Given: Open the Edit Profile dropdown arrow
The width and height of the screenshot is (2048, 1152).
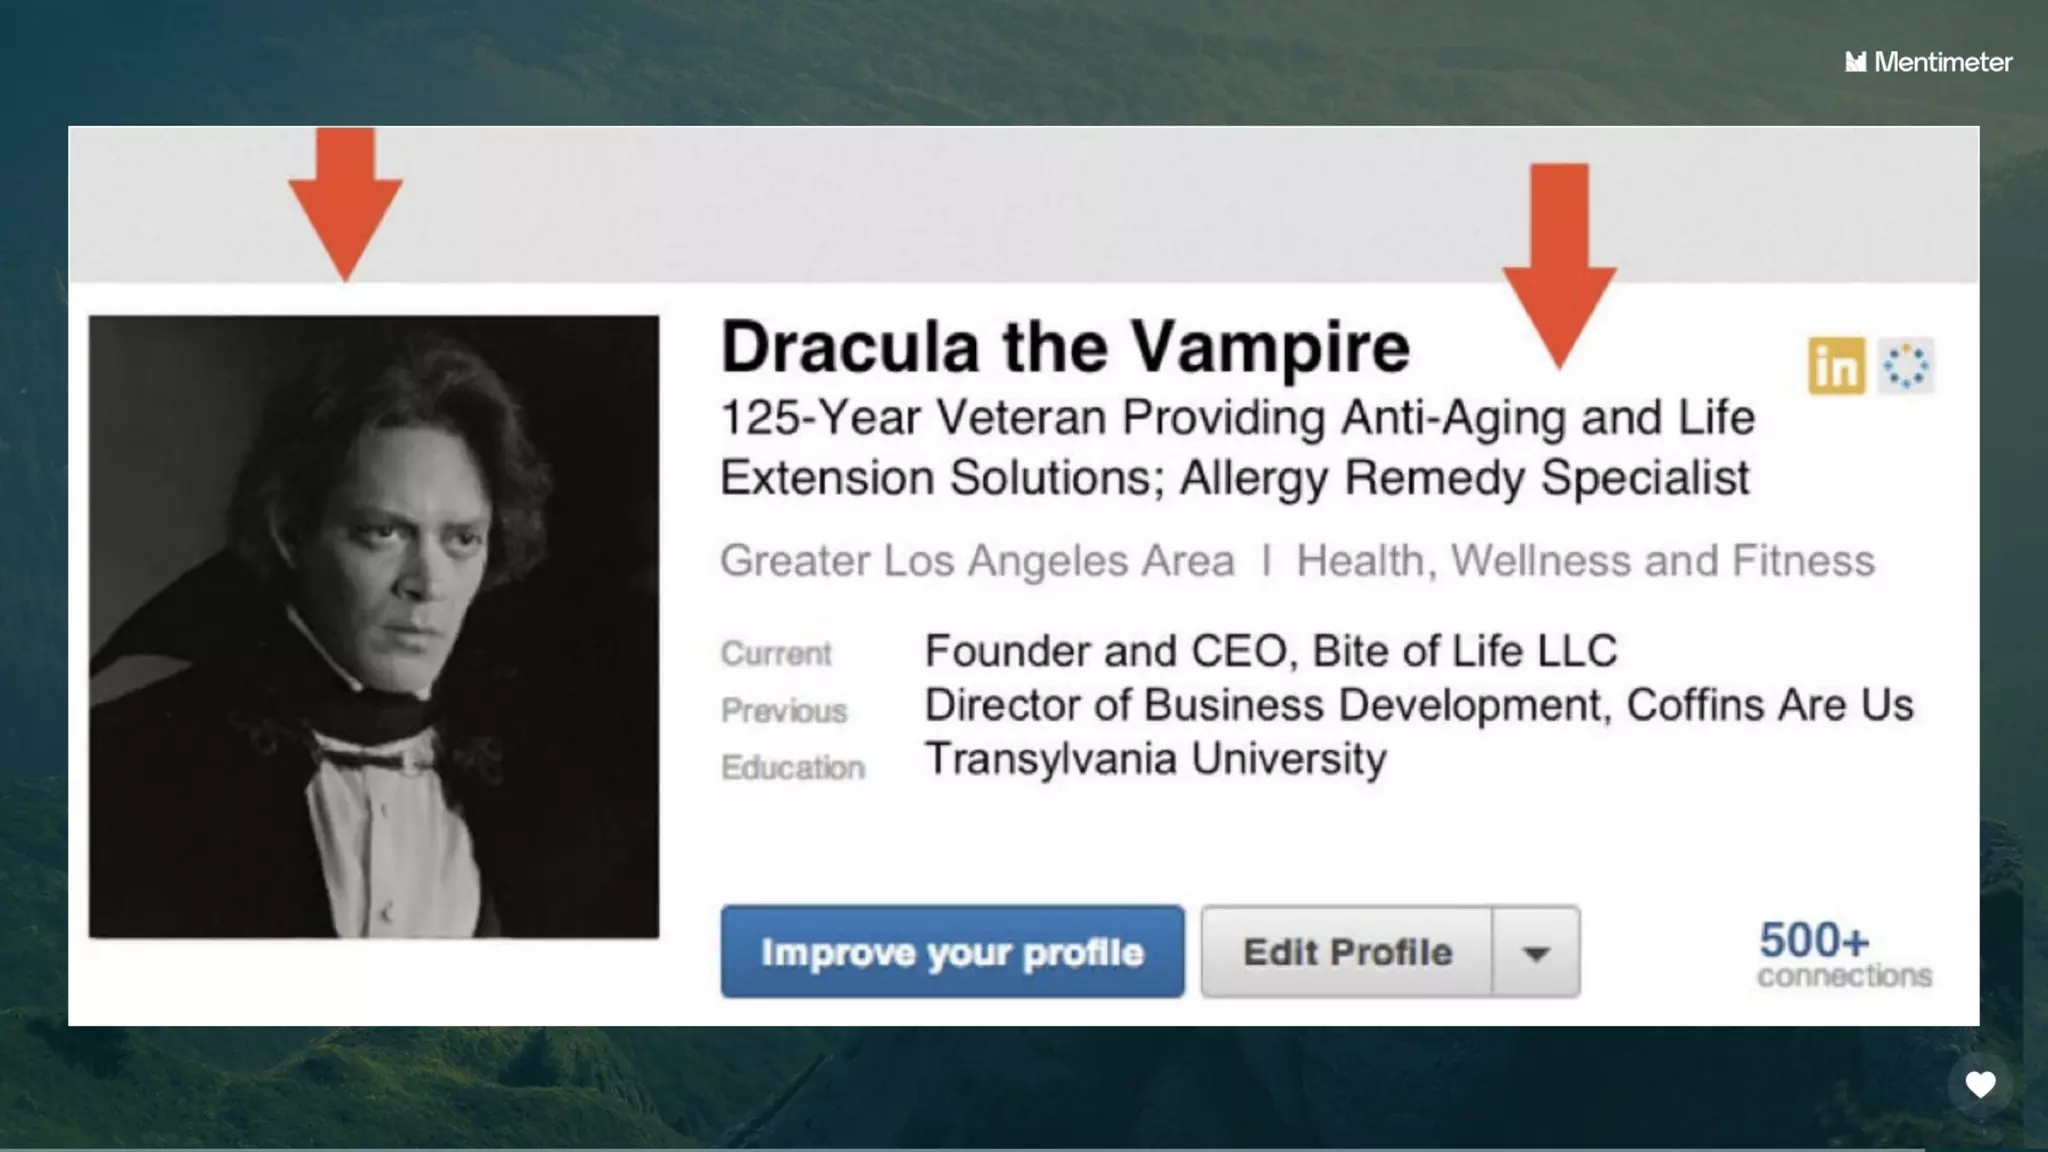Looking at the screenshot, I should point(1536,952).
